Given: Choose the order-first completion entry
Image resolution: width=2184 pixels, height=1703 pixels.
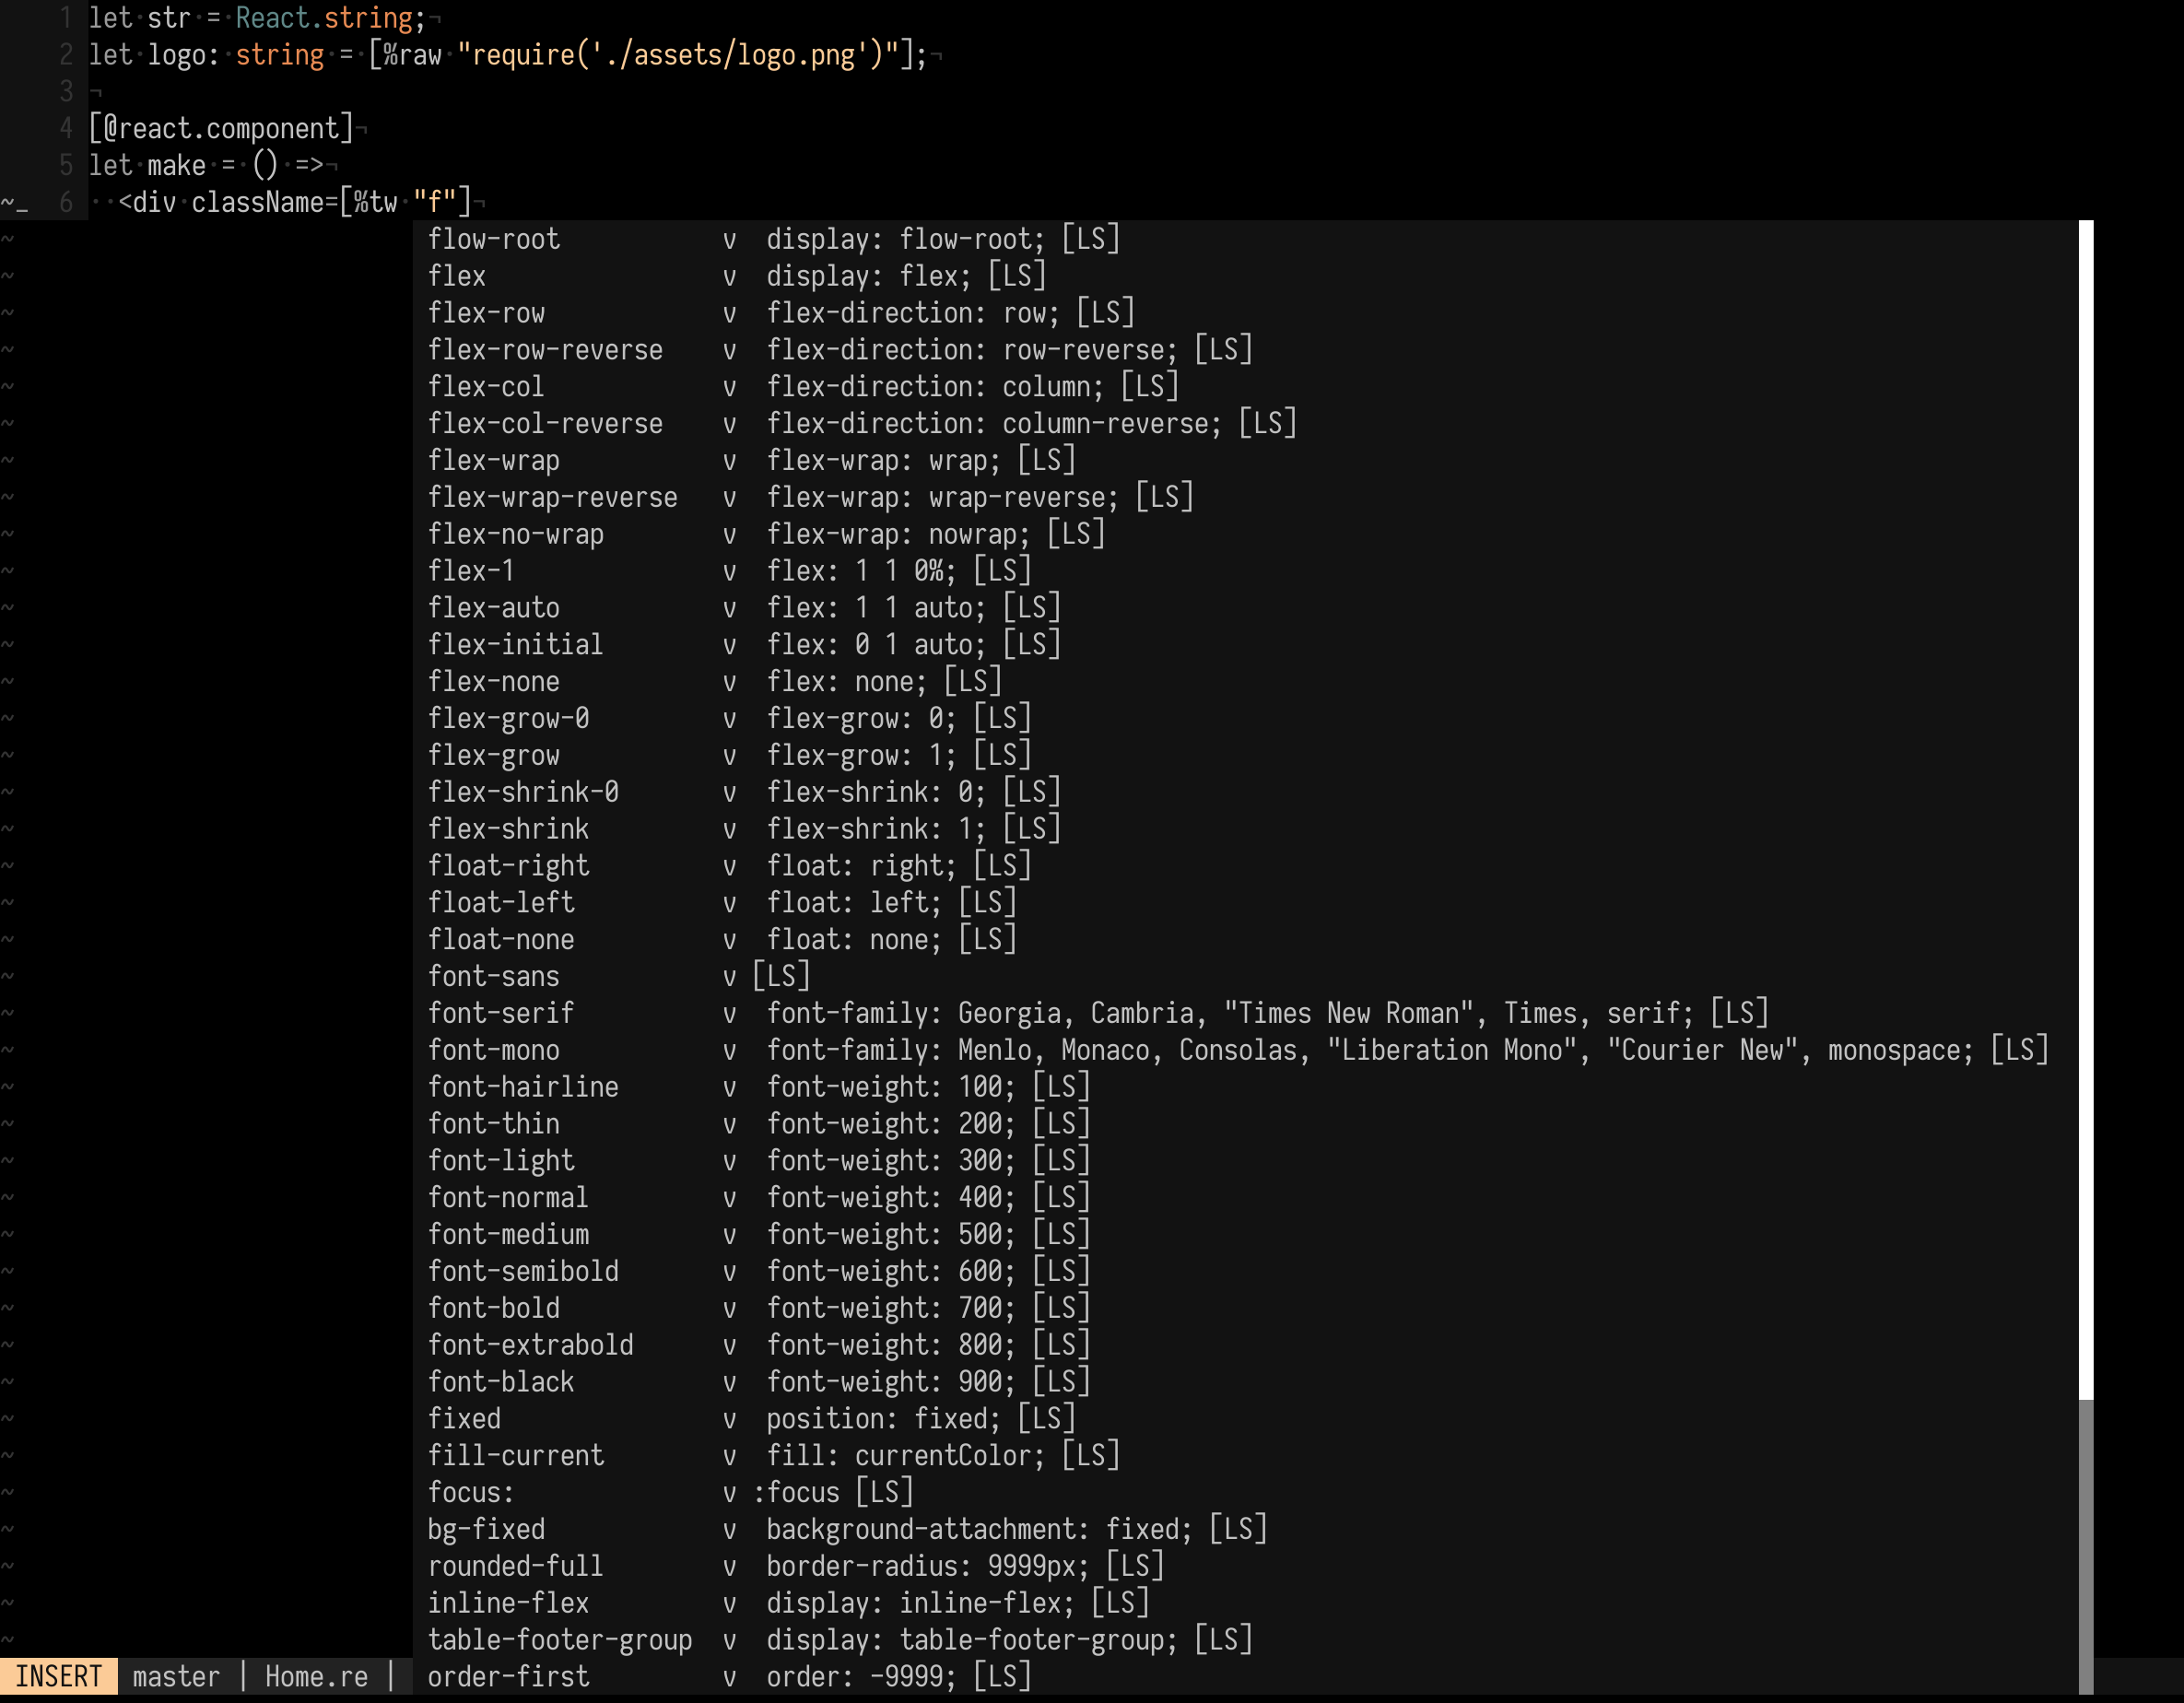Looking at the screenshot, I should (508, 1677).
